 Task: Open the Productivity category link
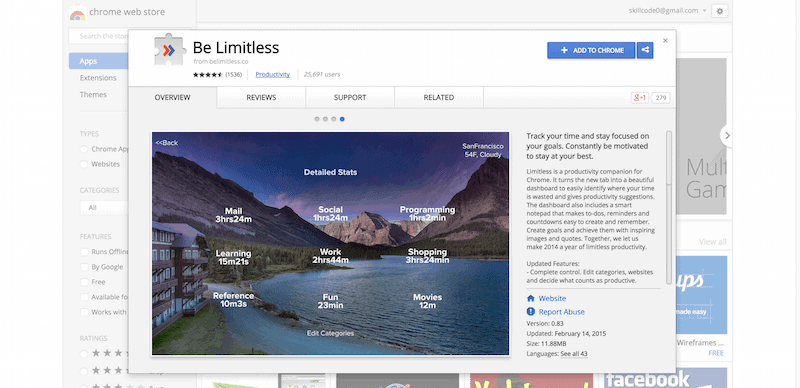coord(272,75)
